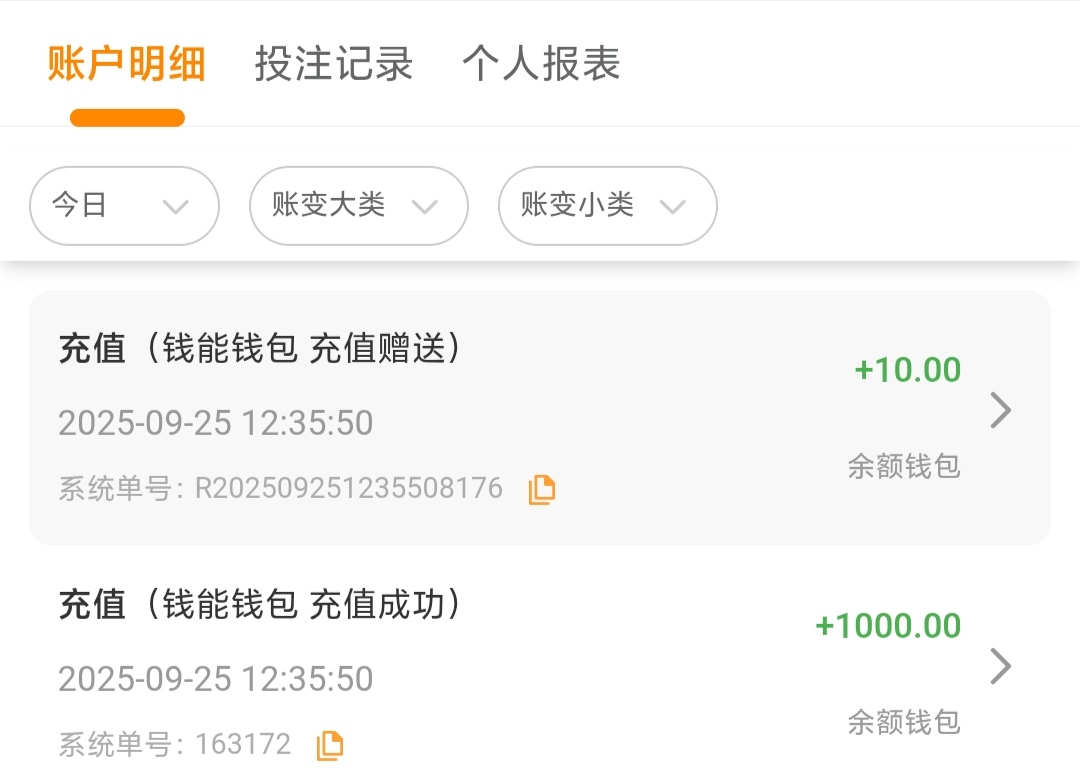The image size is (1080, 783).
Task: Click chevron arrow in 今日 filter
Action: click(176, 207)
